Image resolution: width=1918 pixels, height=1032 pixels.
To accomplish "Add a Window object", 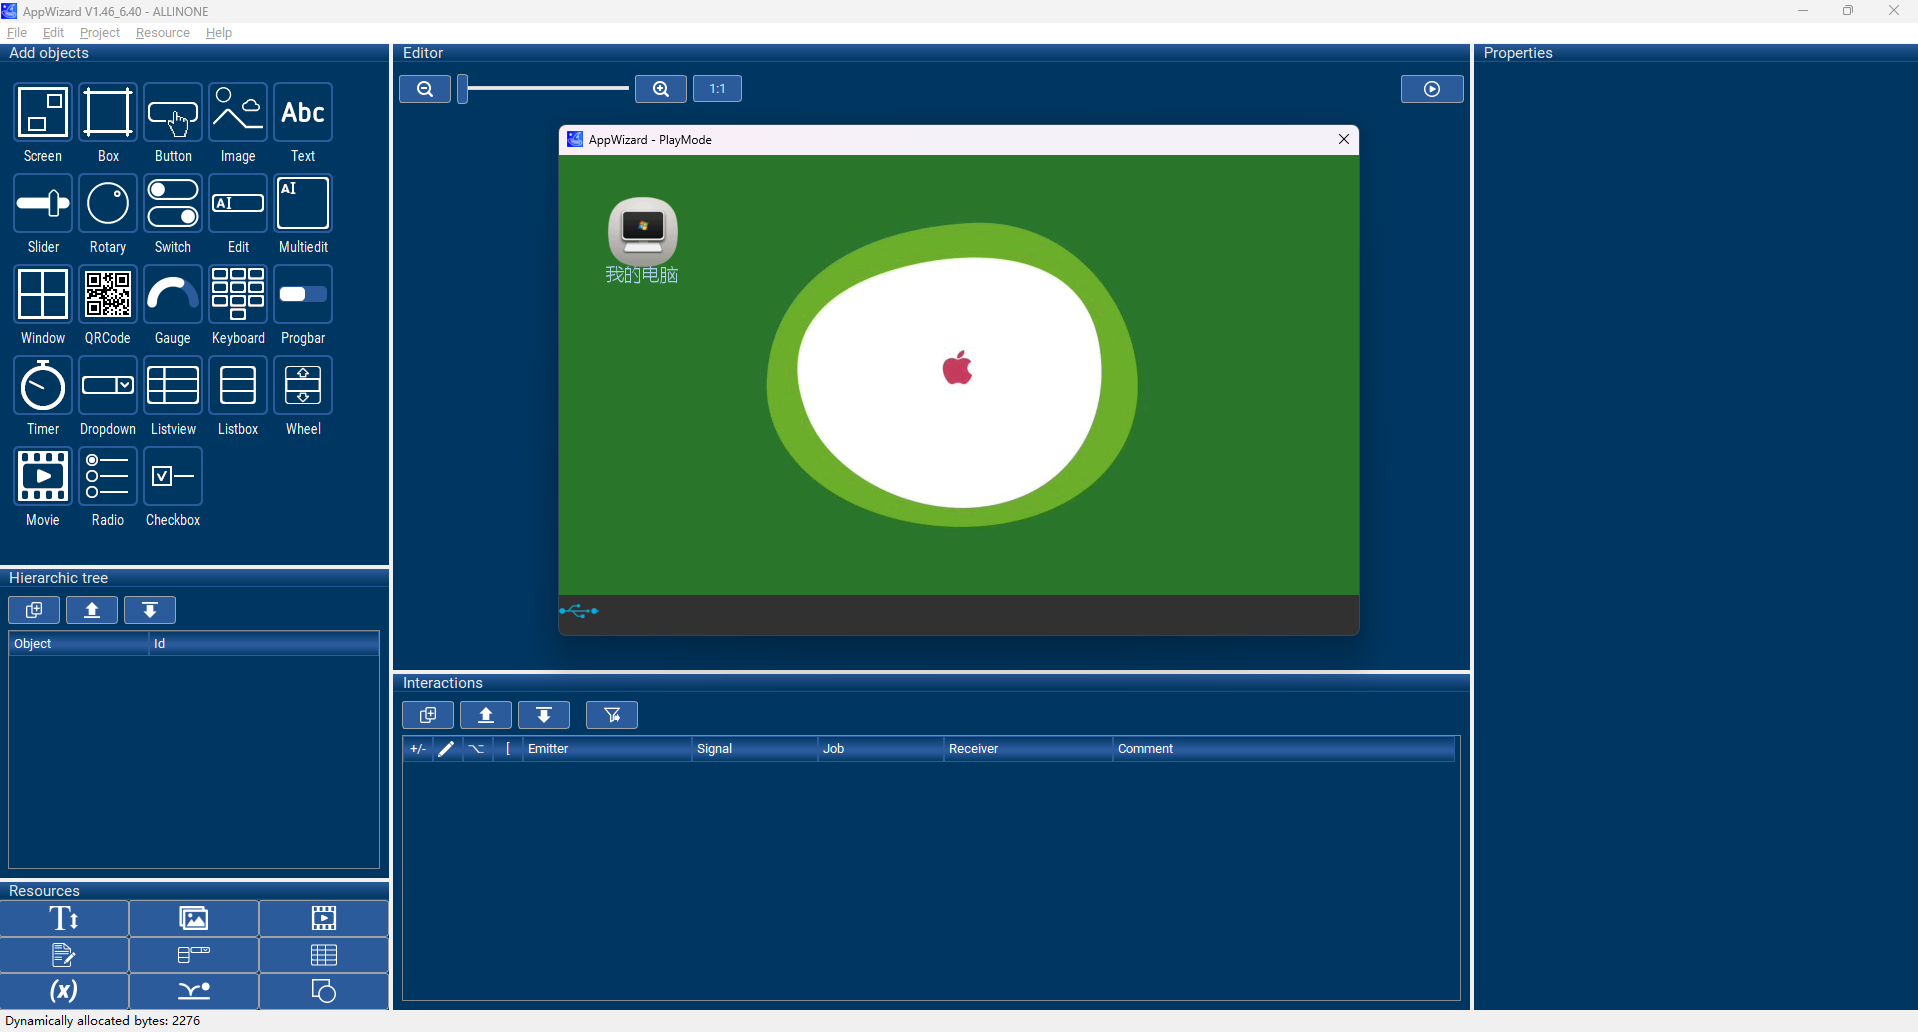I will click(x=43, y=294).
